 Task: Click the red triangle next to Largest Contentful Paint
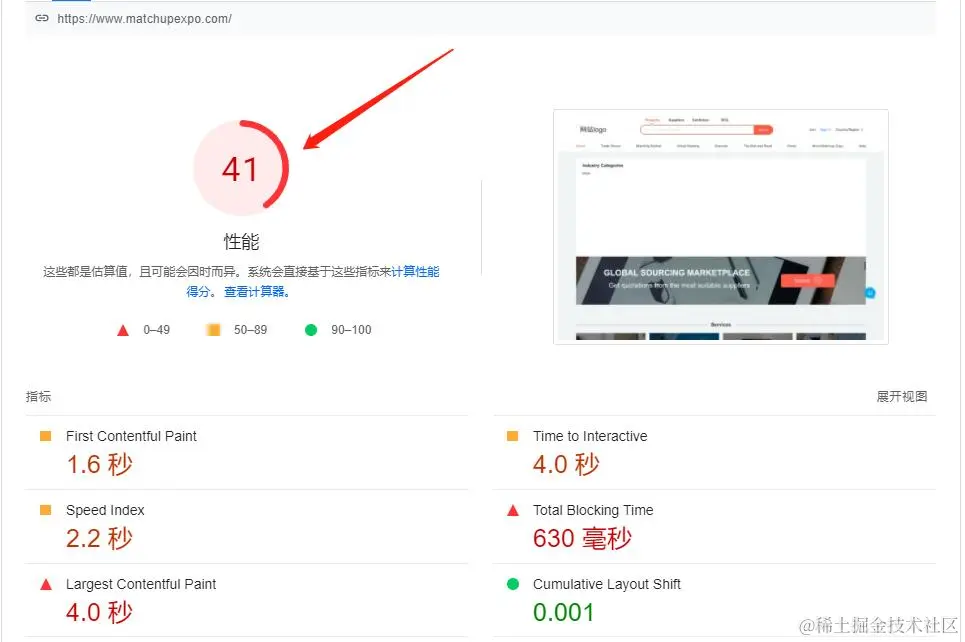click(46, 584)
